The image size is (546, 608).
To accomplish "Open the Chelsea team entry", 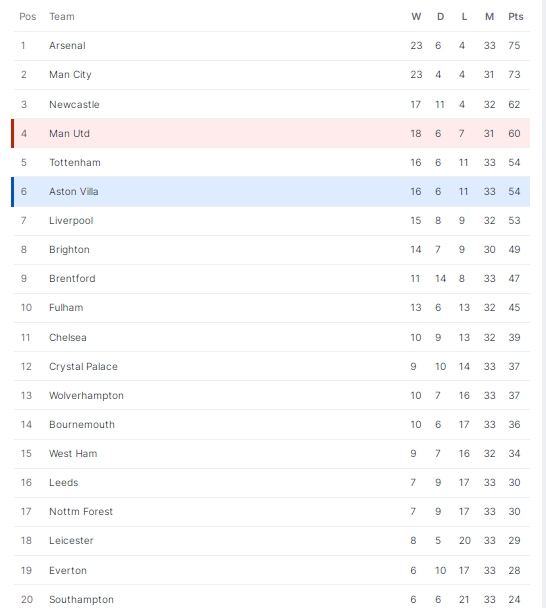I will (x=68, y=337).
